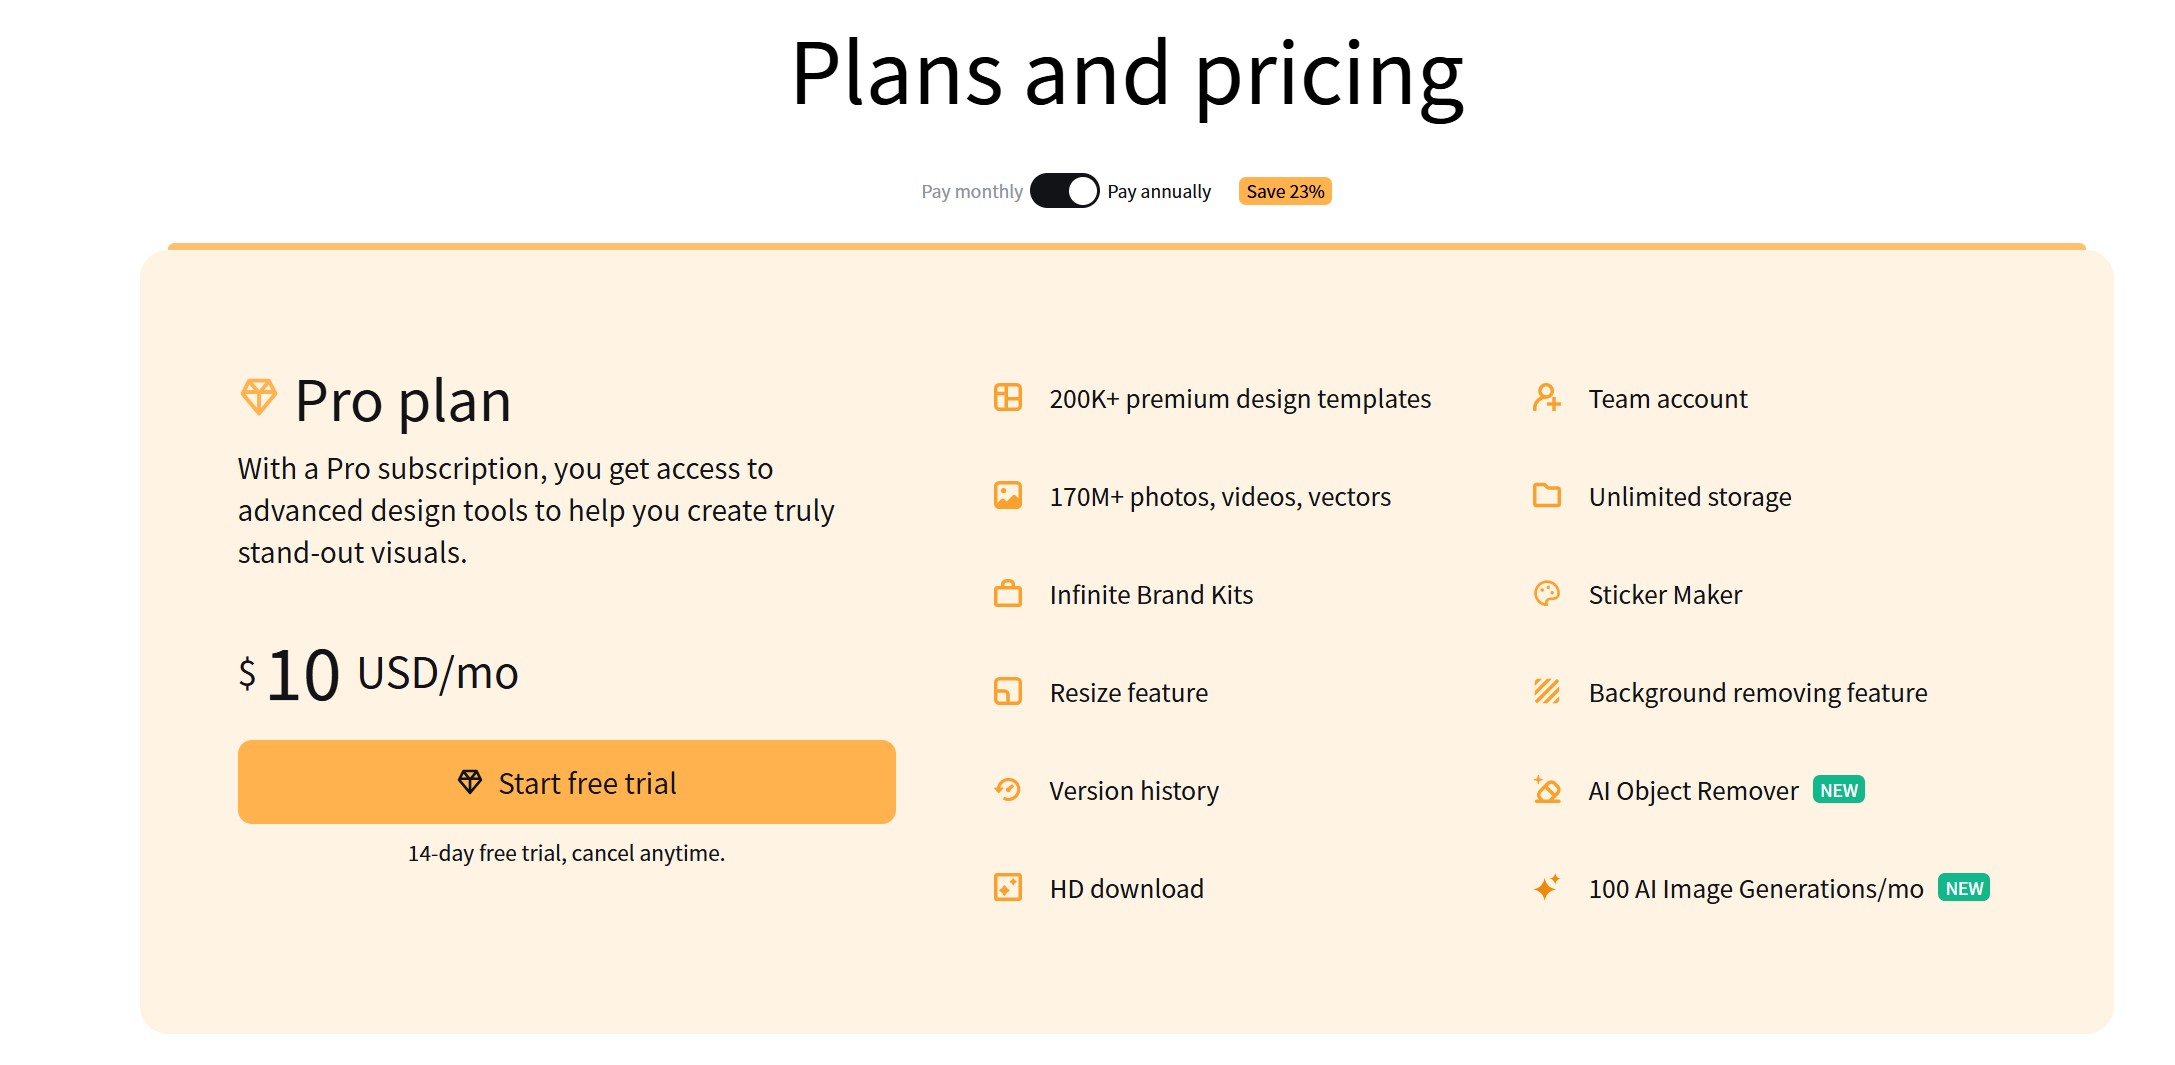This screenshot has width=2175, height=1065.
Task: Select the Pay monthly option
Action: pos(971,191)
